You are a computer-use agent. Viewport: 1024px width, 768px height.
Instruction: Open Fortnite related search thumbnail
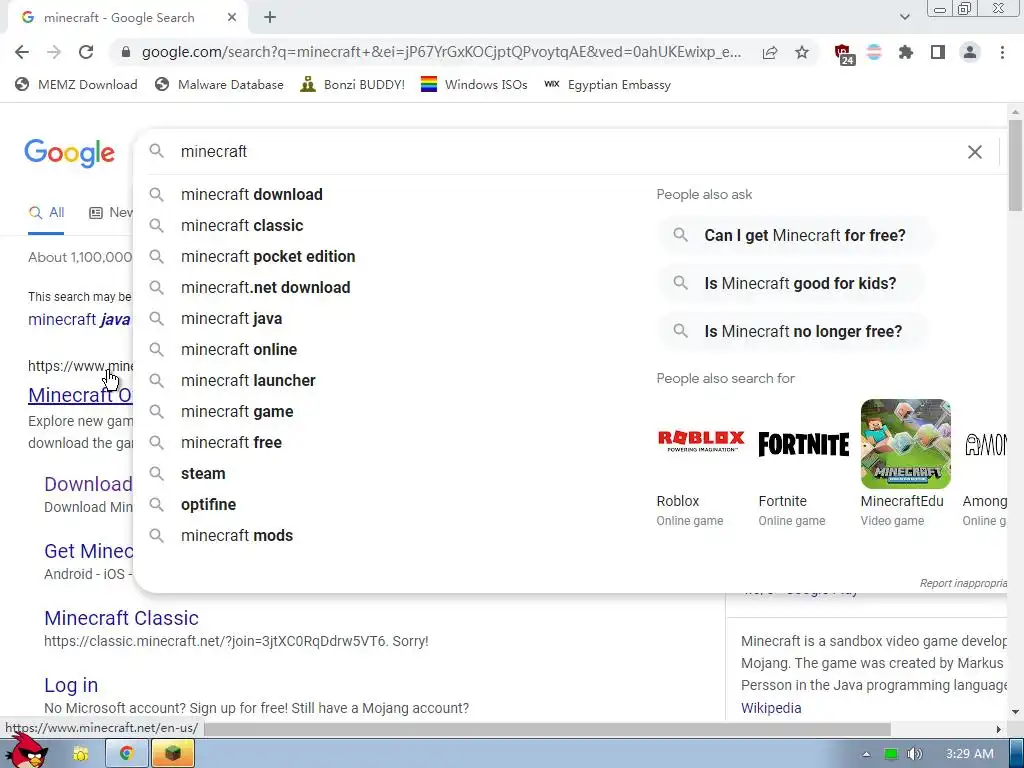[x=803, y=444]
